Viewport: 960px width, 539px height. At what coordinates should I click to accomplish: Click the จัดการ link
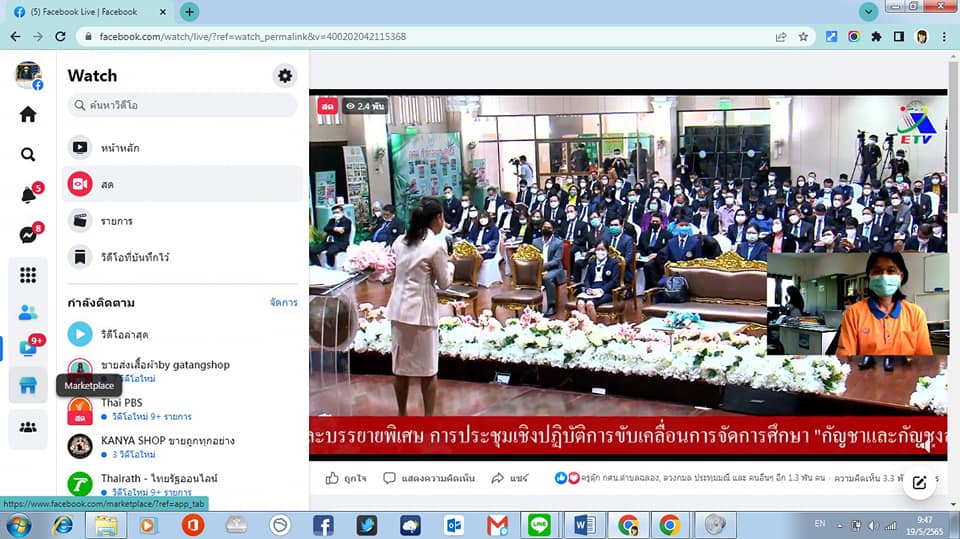point(283,302)
